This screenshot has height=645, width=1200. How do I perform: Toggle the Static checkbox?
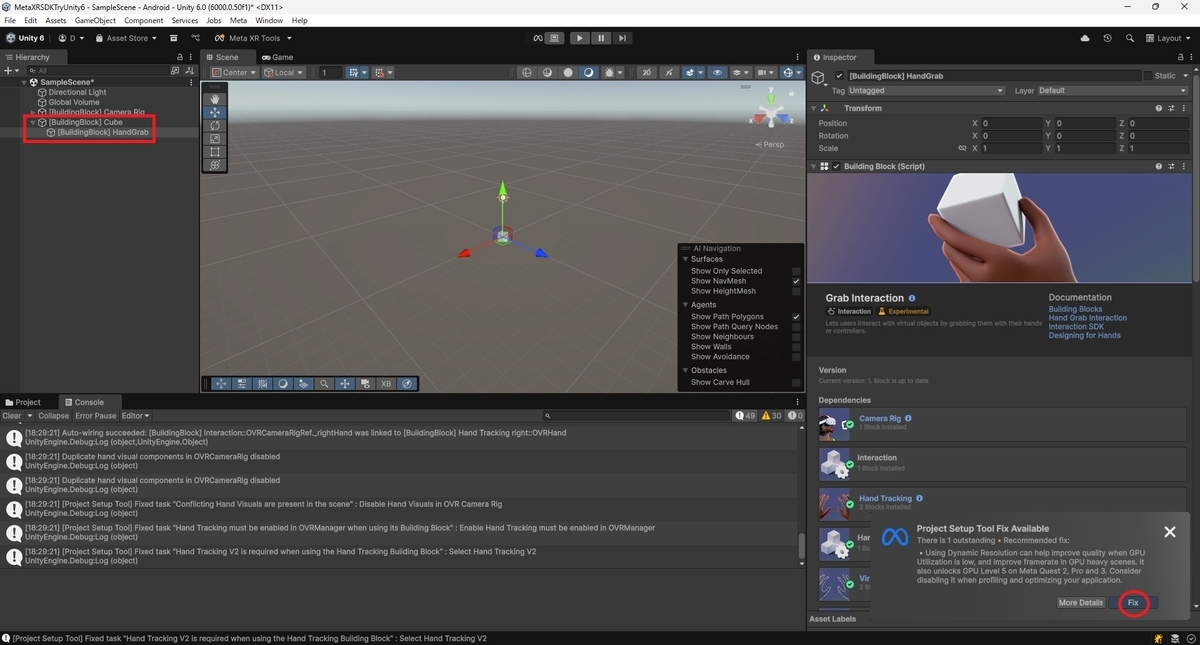coord(1148,76)
